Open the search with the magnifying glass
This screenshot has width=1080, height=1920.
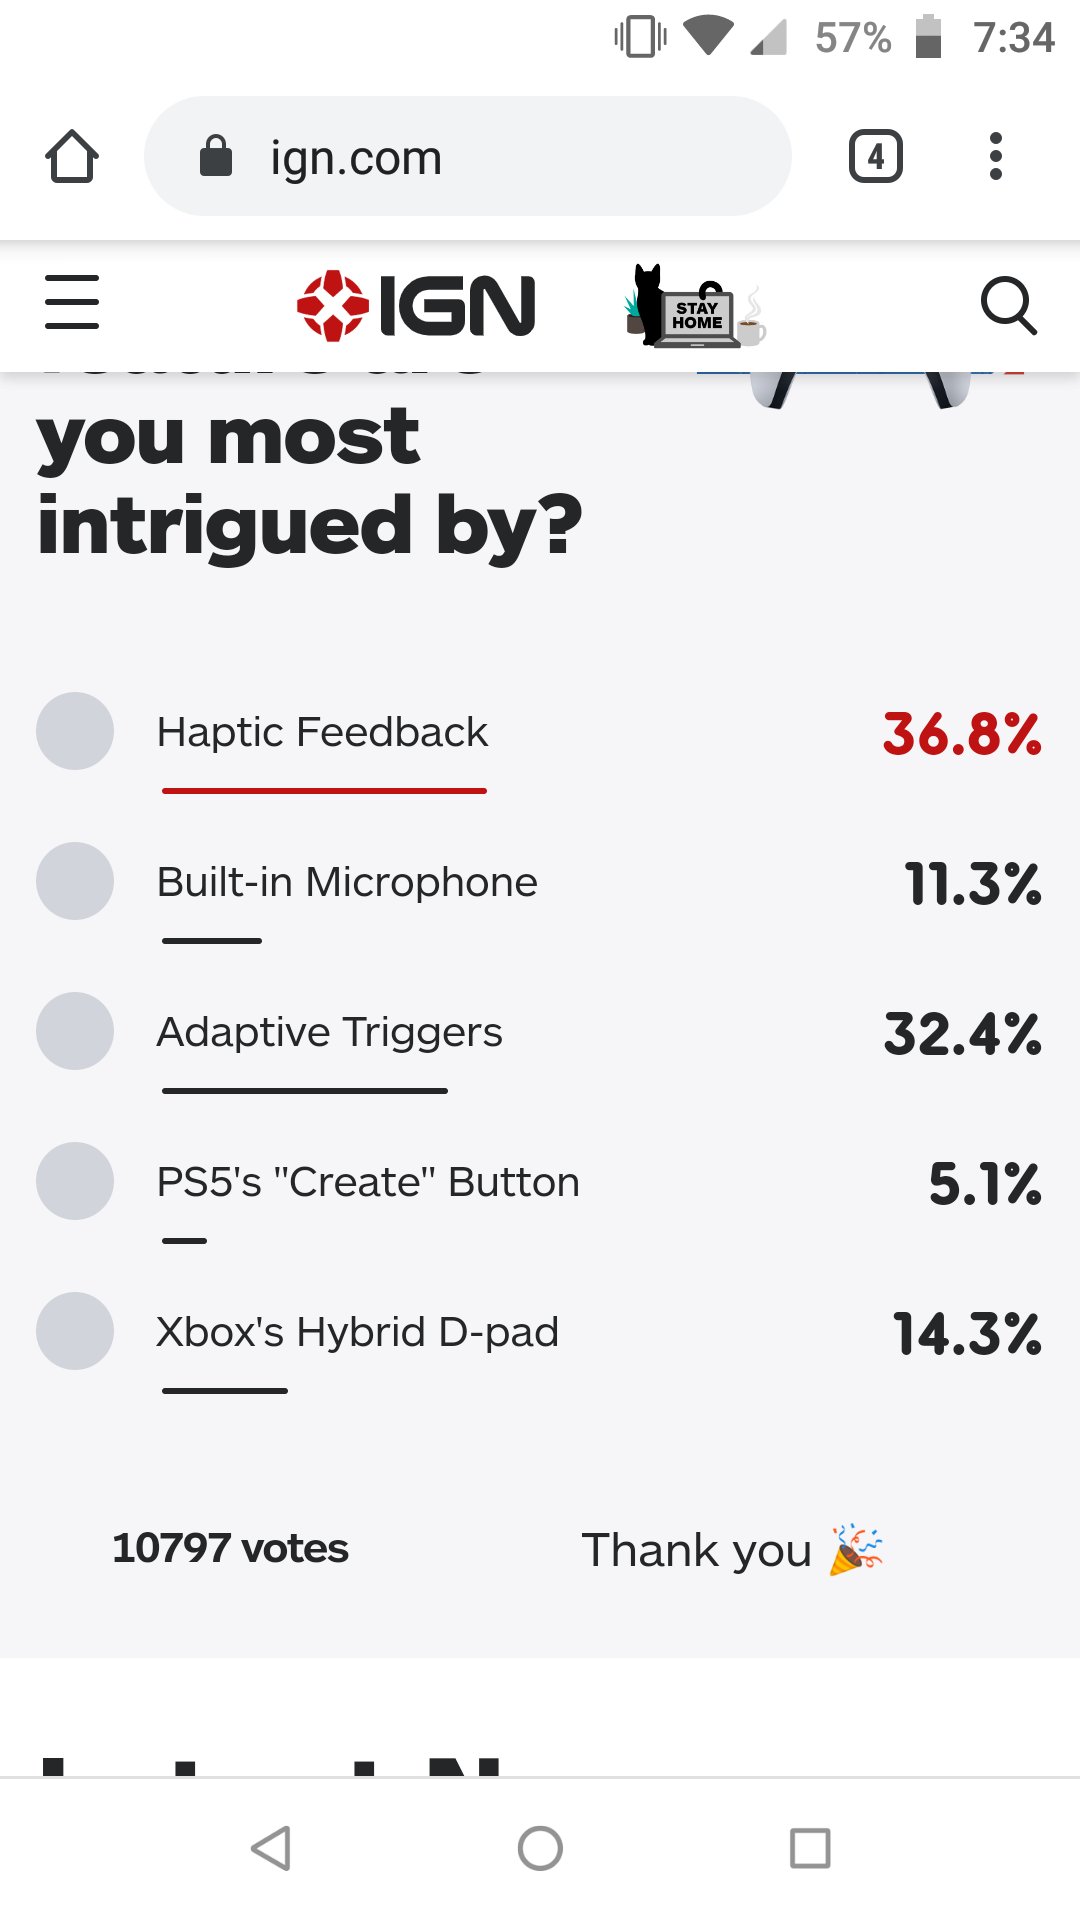click(1010, 307)
